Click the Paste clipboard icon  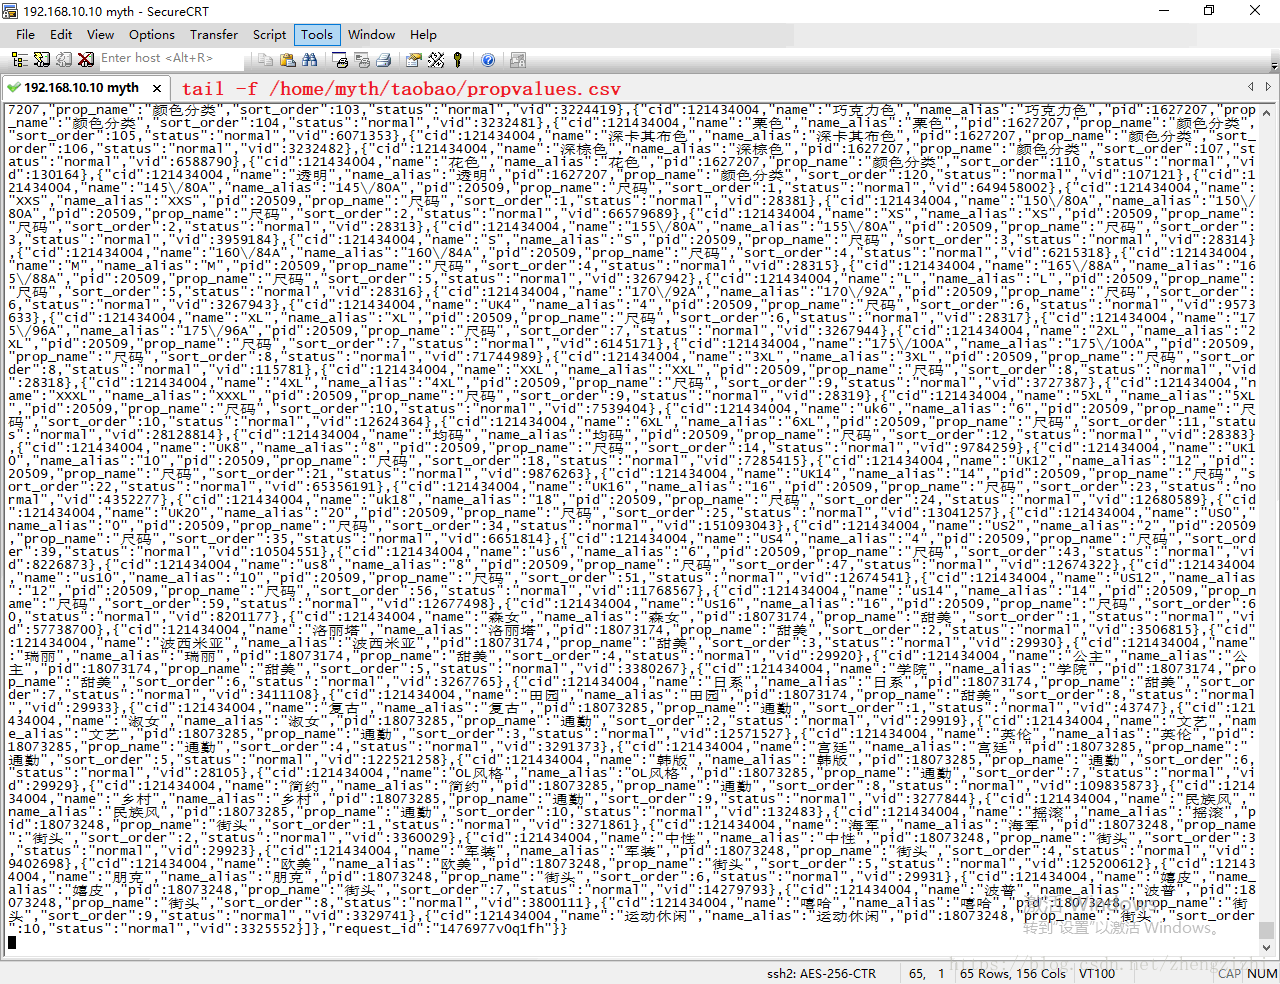coord(288,60)
